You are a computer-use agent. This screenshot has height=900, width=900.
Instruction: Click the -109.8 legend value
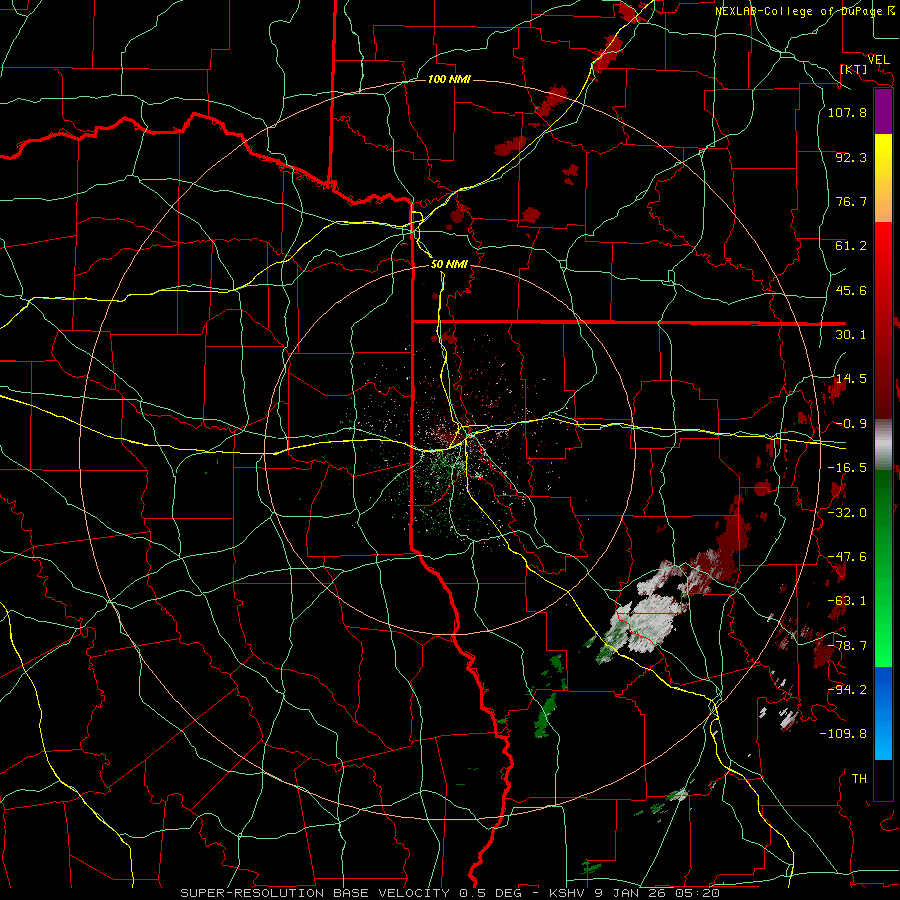click(843, 734)
